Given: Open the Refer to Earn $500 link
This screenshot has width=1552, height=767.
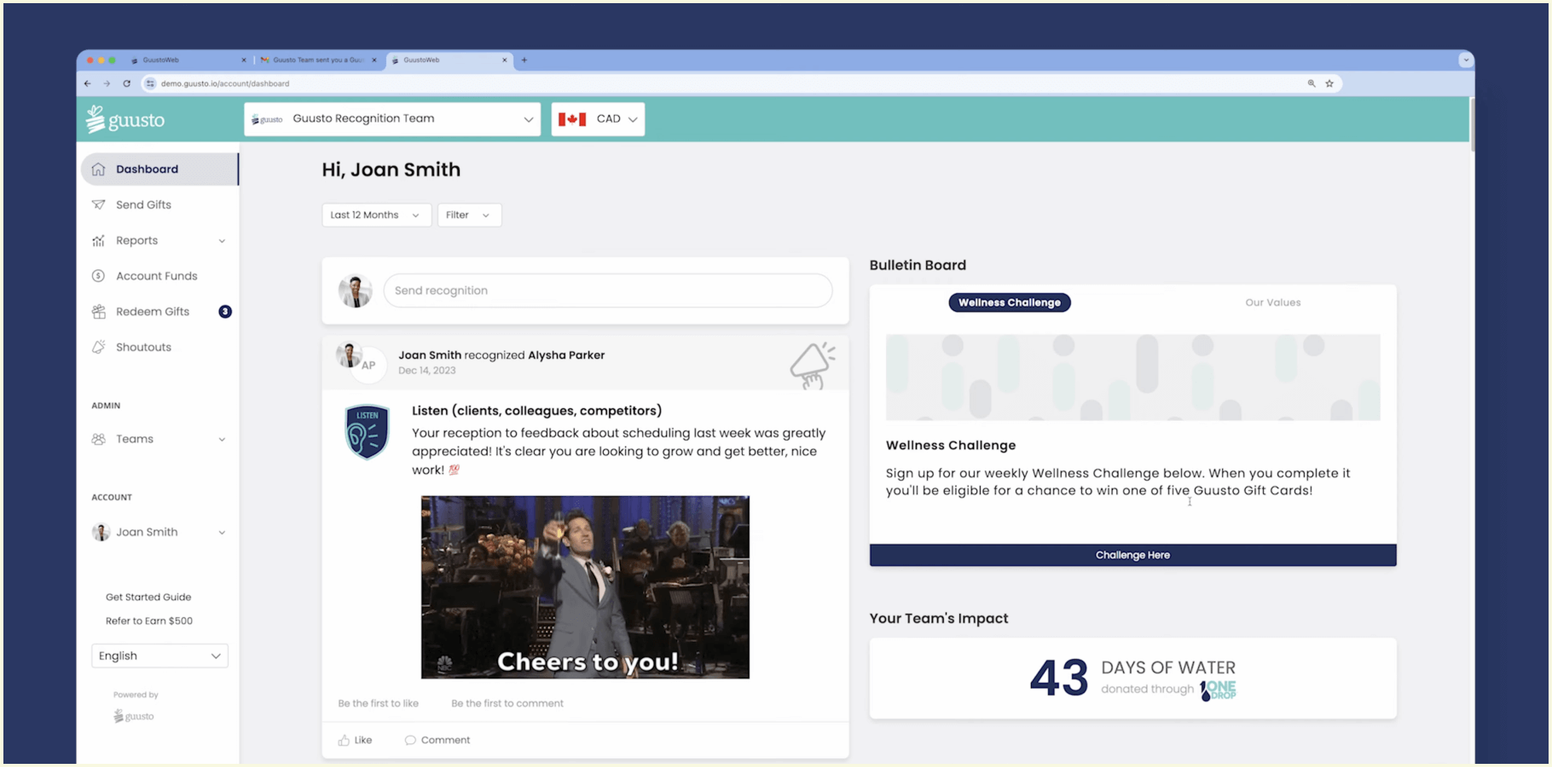Looking at the screenshot, I should pos(149,621).
